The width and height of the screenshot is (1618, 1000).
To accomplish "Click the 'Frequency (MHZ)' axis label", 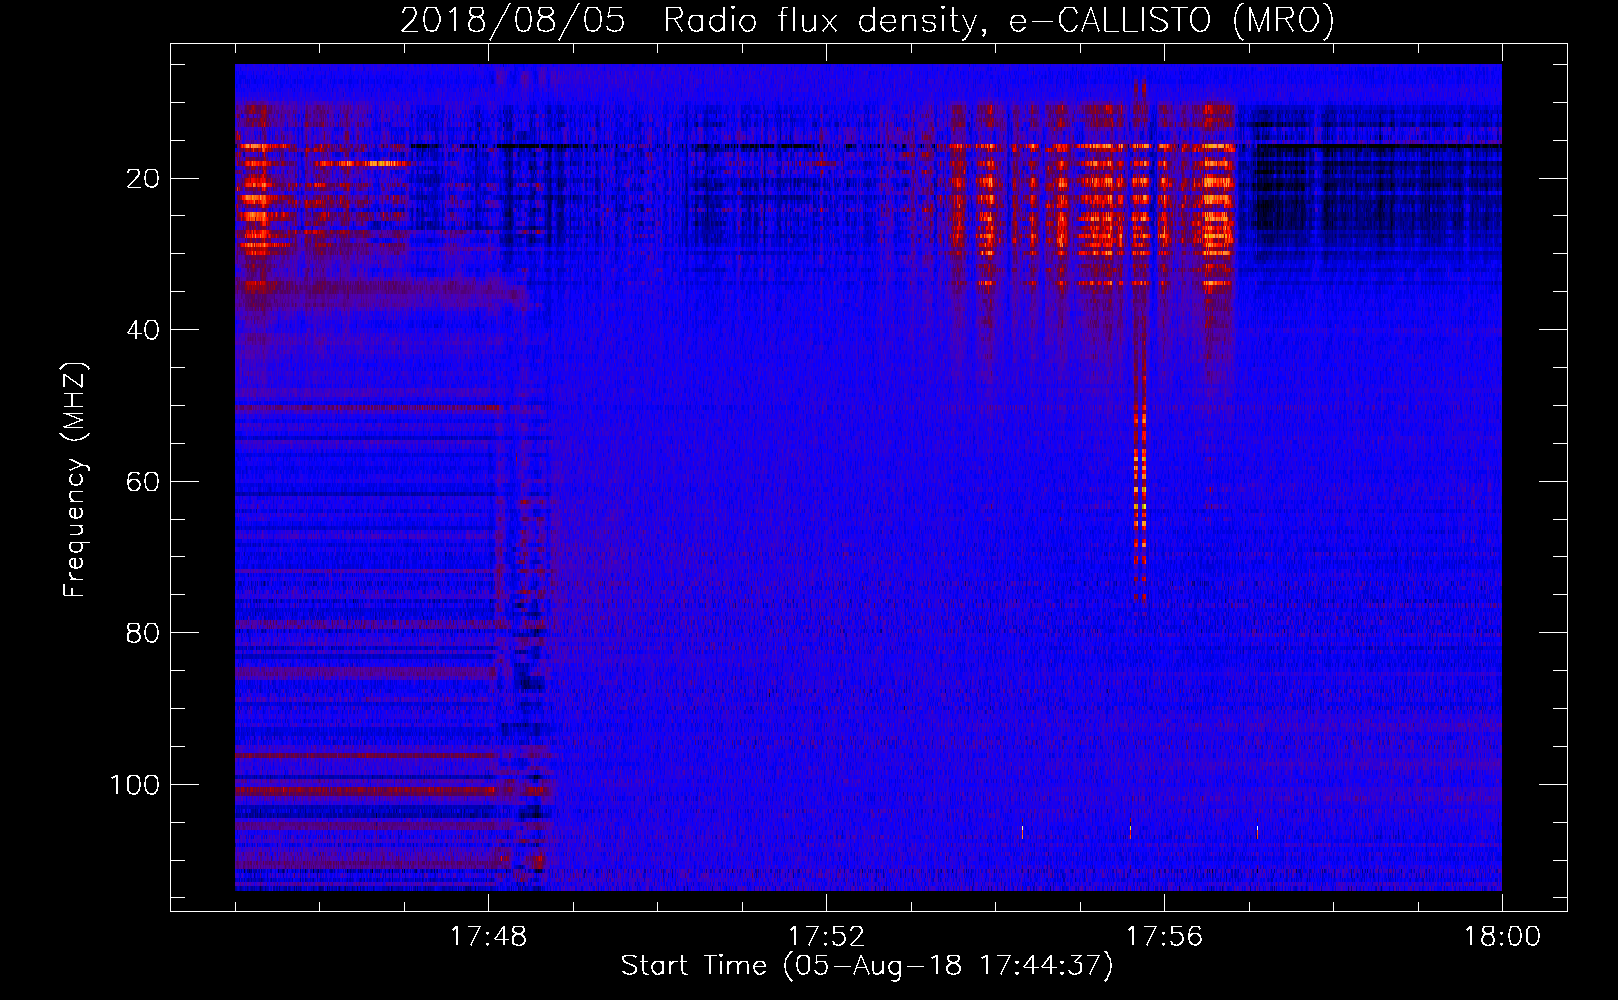I will pos(75,480).
